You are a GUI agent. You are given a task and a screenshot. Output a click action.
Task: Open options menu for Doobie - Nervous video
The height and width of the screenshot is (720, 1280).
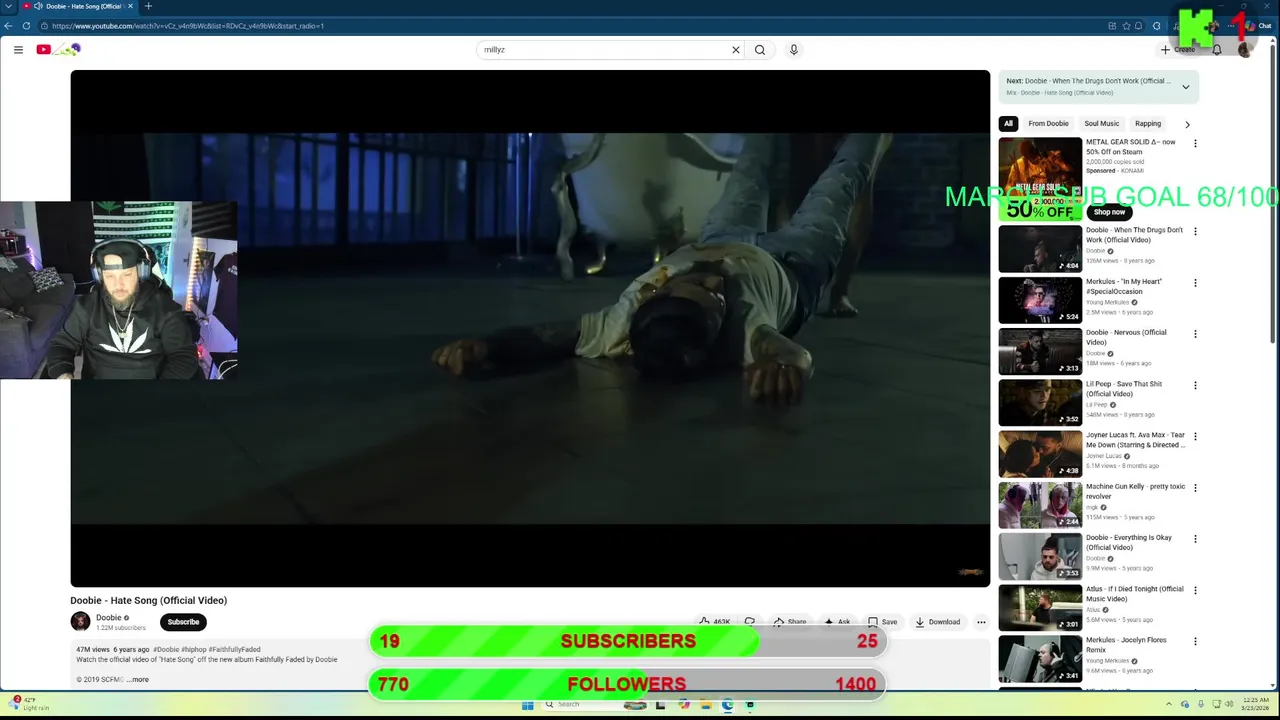tap(1195, 334)
